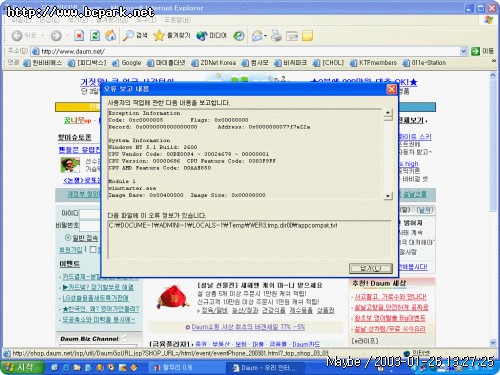Screen dimensions: 500x375
Task: Click the 비밀번호 password field on the Daum page
Action: point(90,226)
